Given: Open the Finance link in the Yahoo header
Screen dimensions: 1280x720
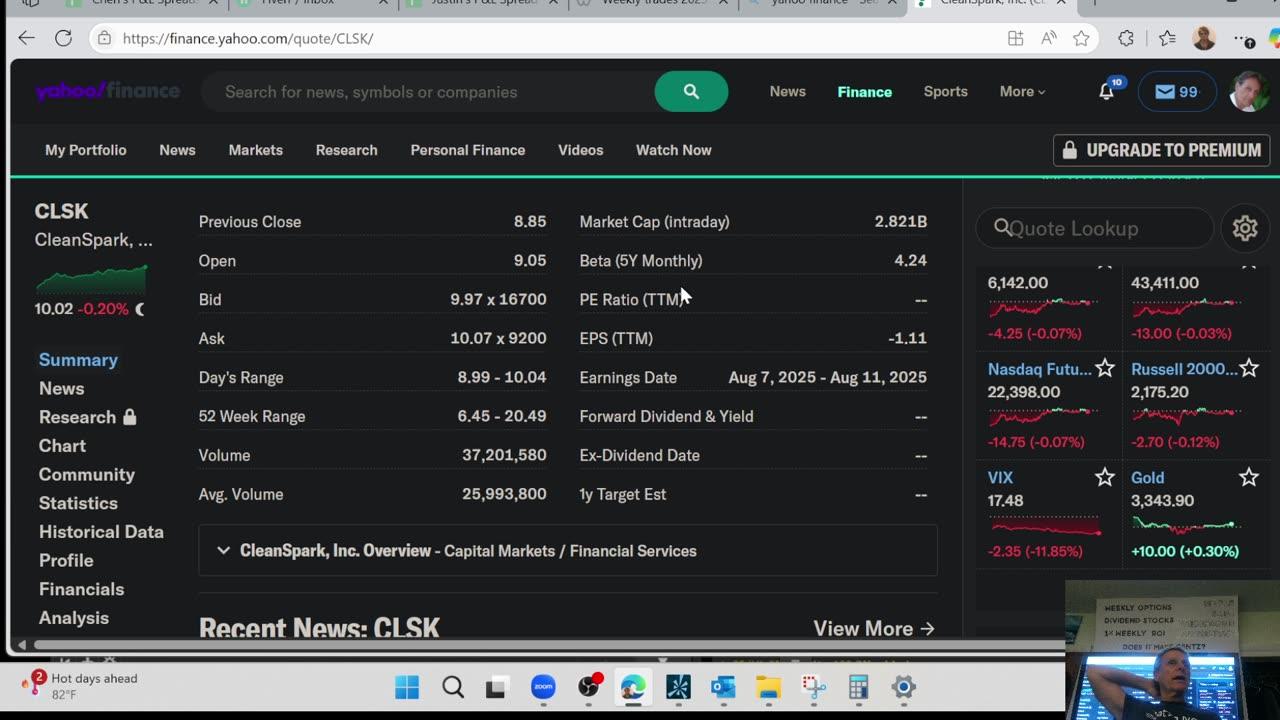Looking at the screenshot, I should tap(865, 91).
